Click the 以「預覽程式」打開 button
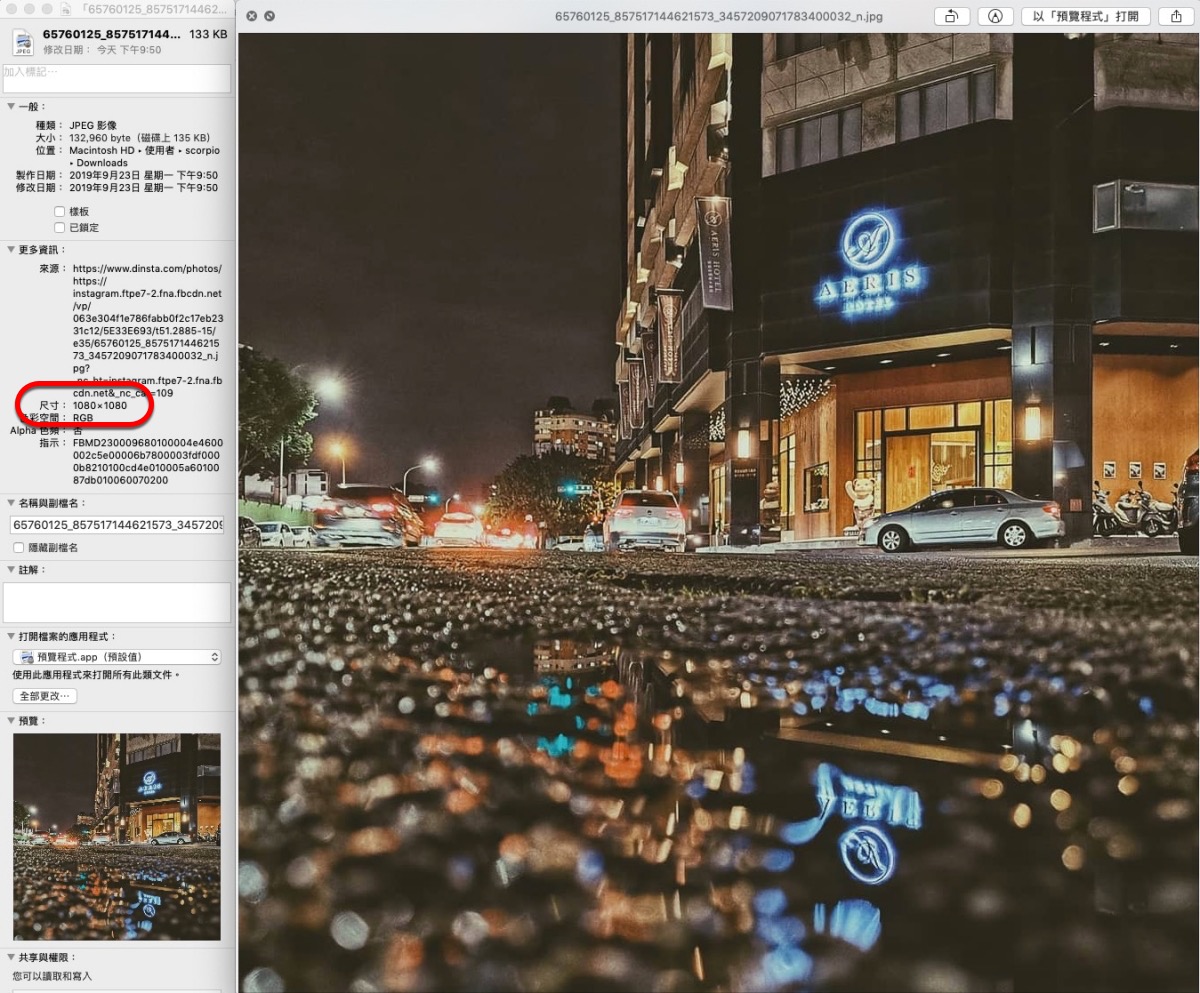 (x=1086, y=16)
